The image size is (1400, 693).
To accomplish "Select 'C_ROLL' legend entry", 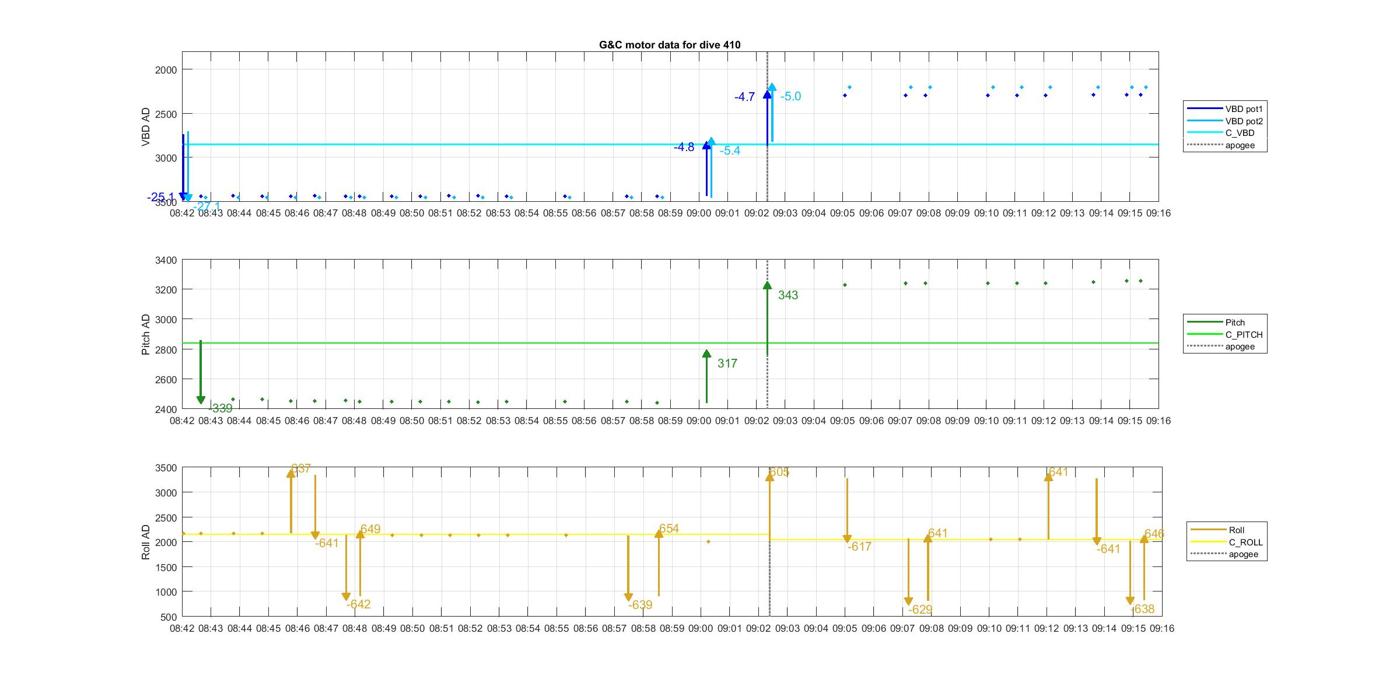I will coord(1223,542).
